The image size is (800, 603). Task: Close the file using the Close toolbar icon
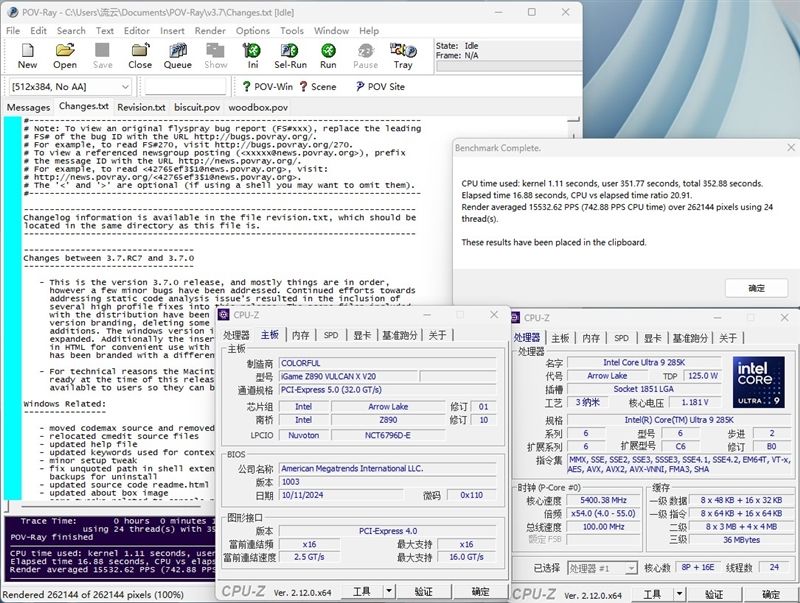point(140,56)
